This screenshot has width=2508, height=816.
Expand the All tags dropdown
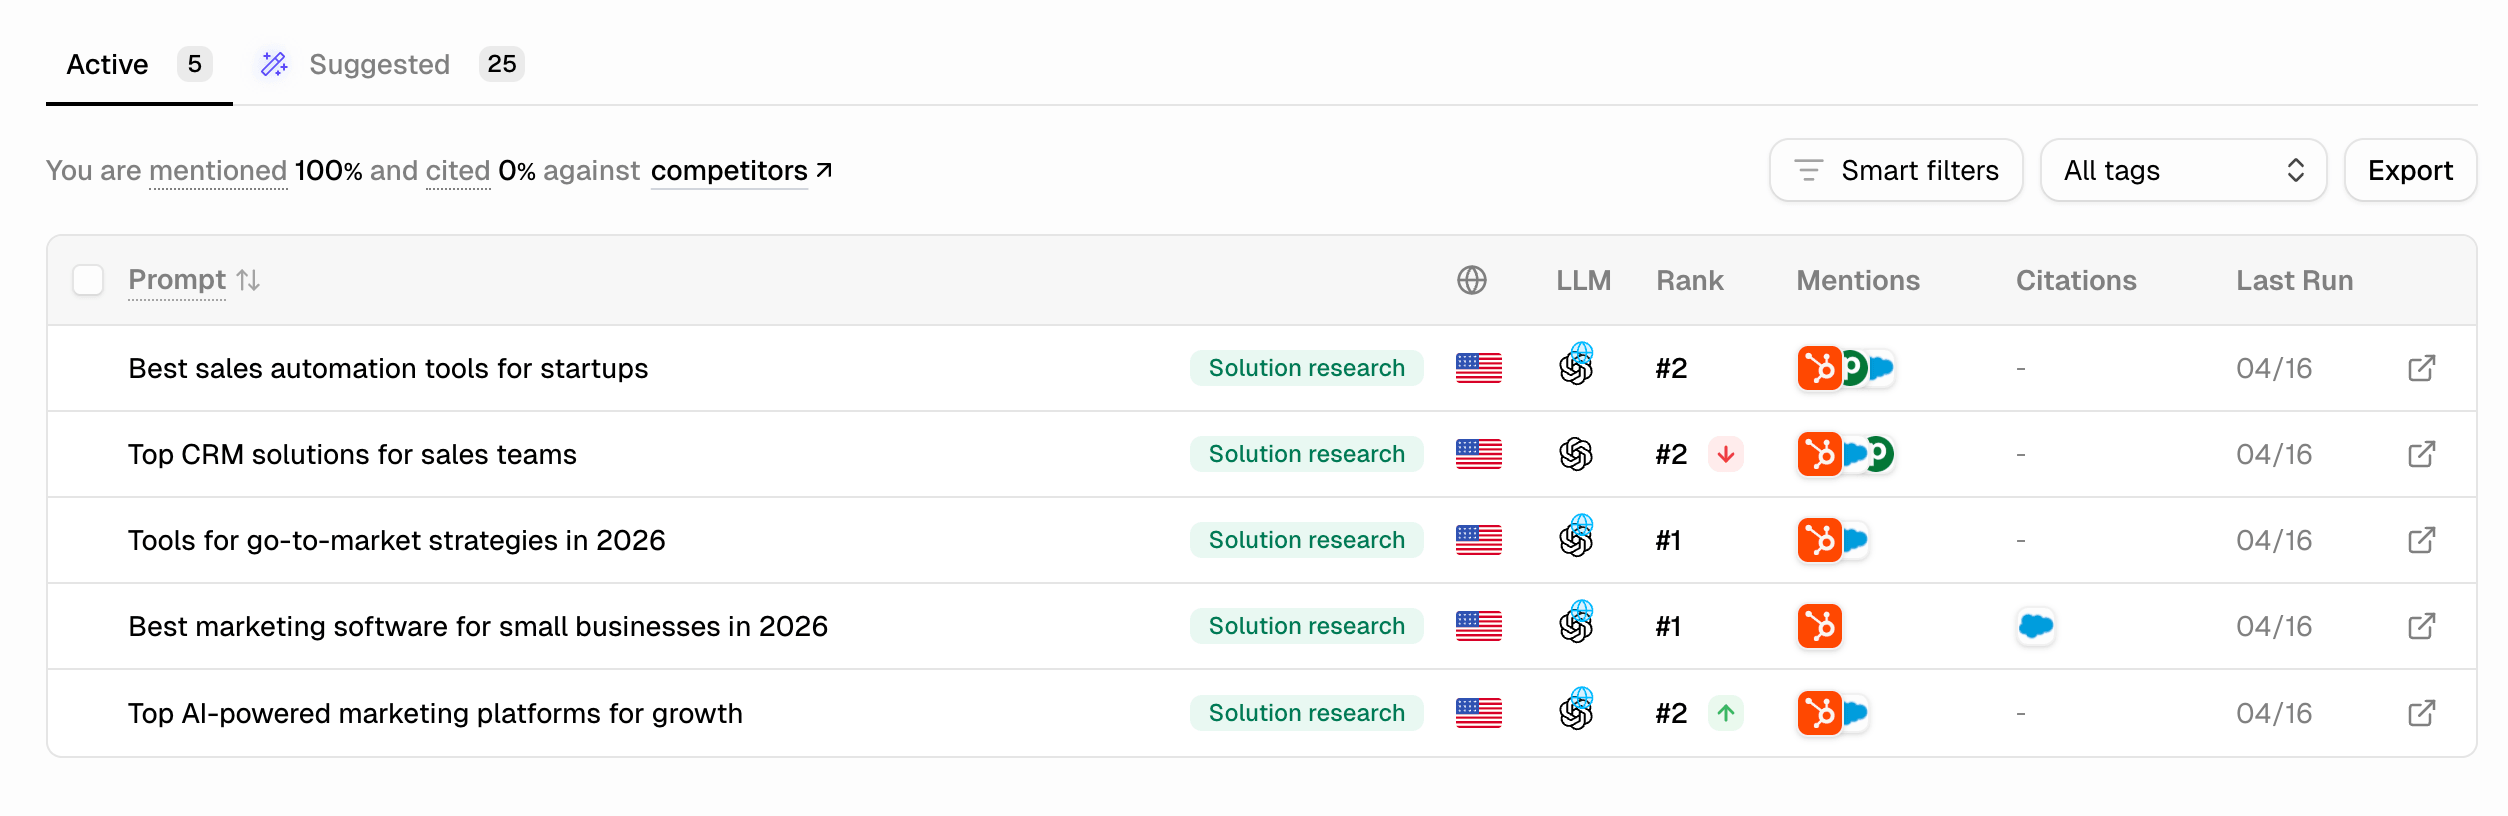[2183, 171]
